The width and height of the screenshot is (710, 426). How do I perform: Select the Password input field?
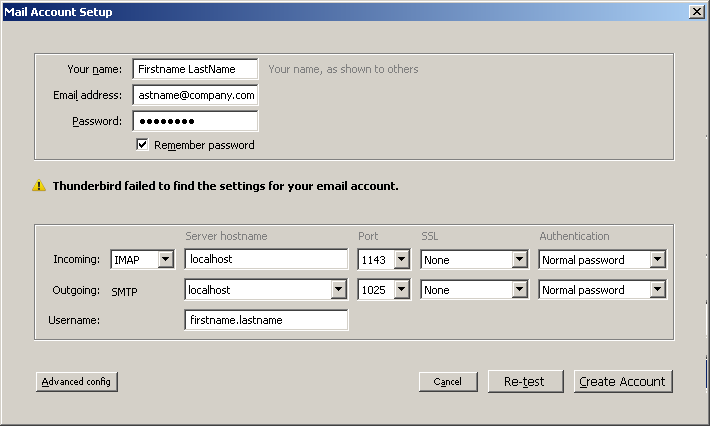195,121
